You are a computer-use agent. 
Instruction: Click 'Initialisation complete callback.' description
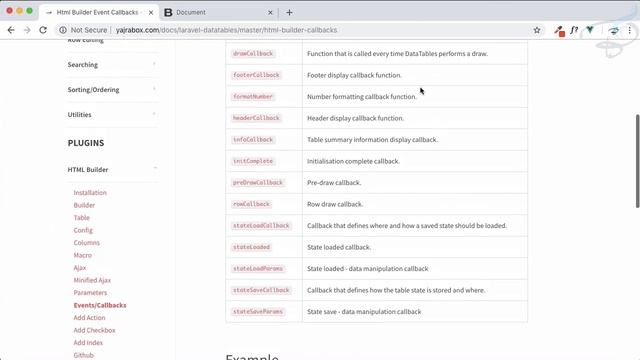click(x=353, y=161)
